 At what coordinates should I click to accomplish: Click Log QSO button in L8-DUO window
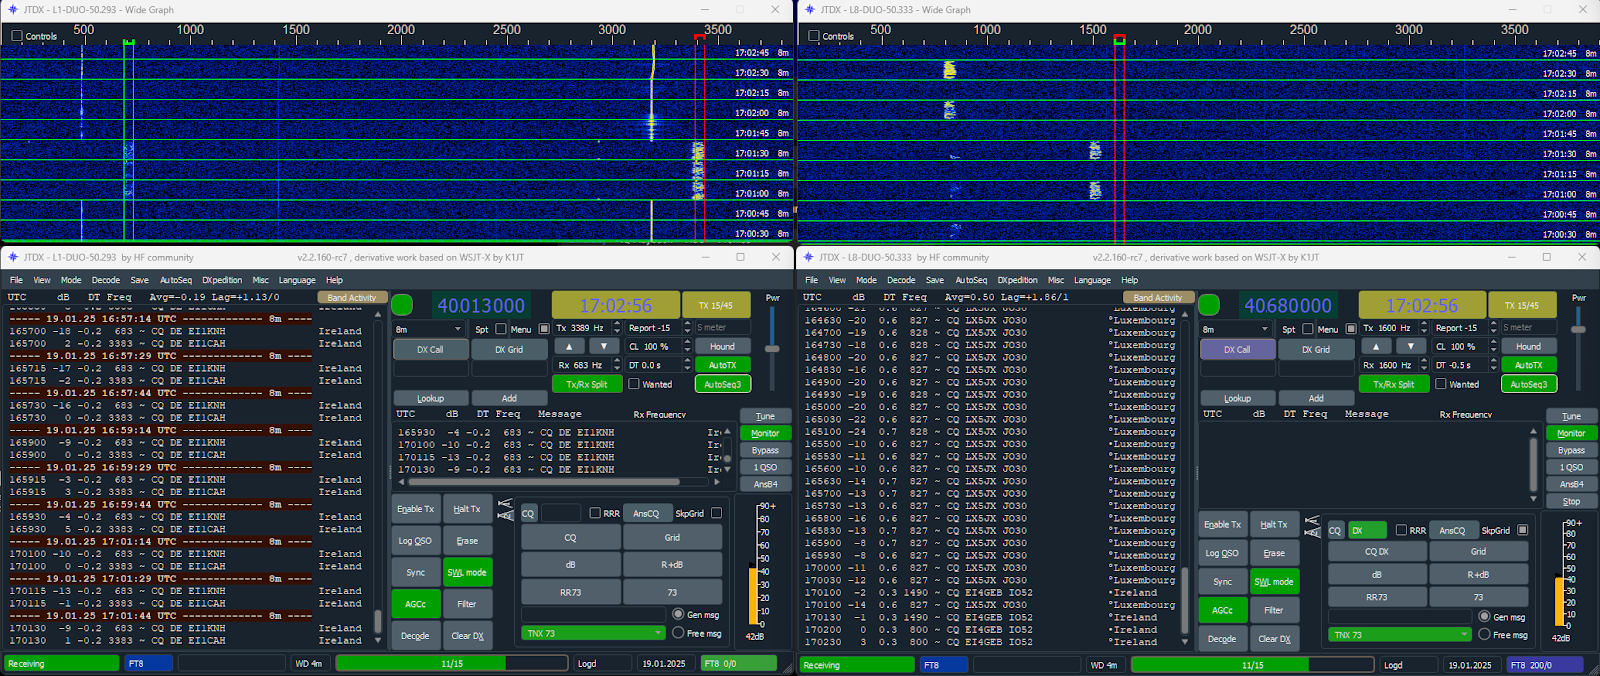pyautogui.click(x=1223, y=553)
